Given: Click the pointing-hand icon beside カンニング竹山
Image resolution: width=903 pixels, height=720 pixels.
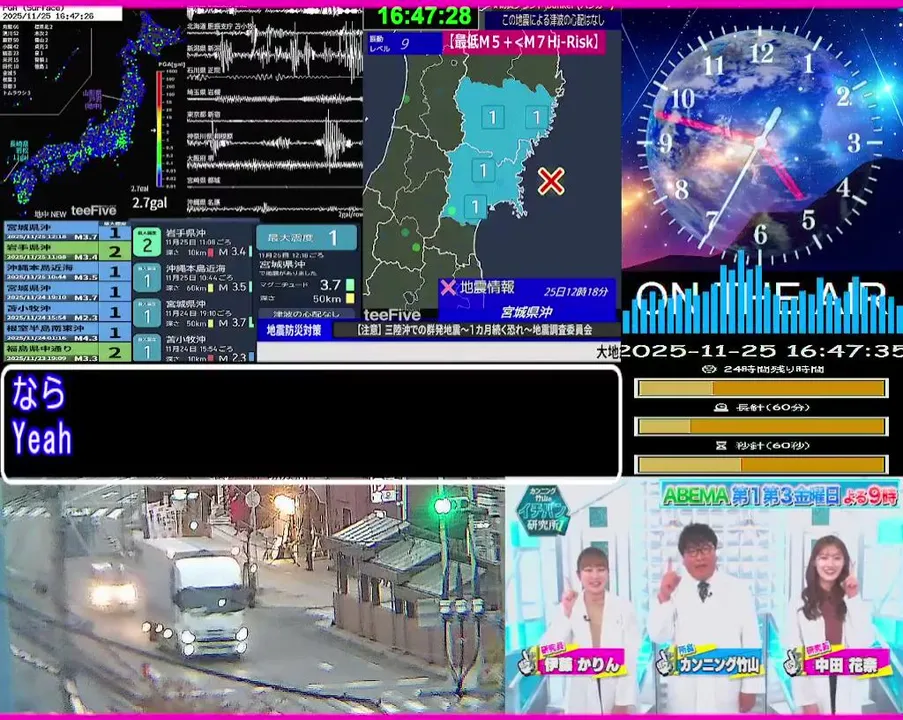Looking at the screenshot, I should click(x=666, y=662).
